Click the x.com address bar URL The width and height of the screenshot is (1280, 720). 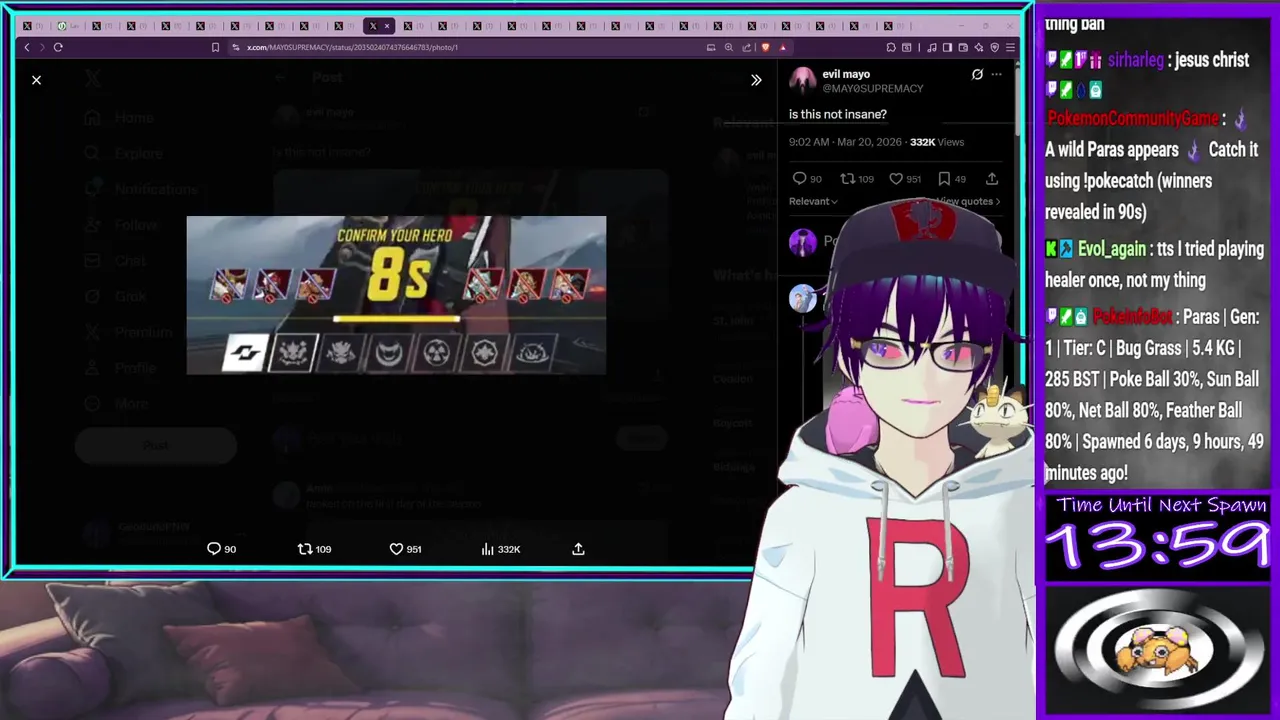352,47
